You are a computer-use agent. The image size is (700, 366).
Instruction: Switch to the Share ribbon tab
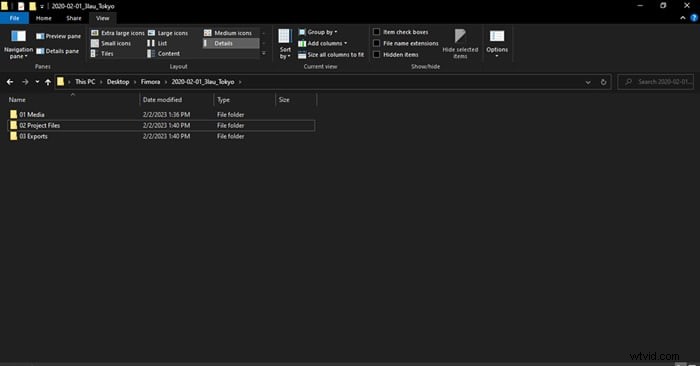tap(74, 18)
